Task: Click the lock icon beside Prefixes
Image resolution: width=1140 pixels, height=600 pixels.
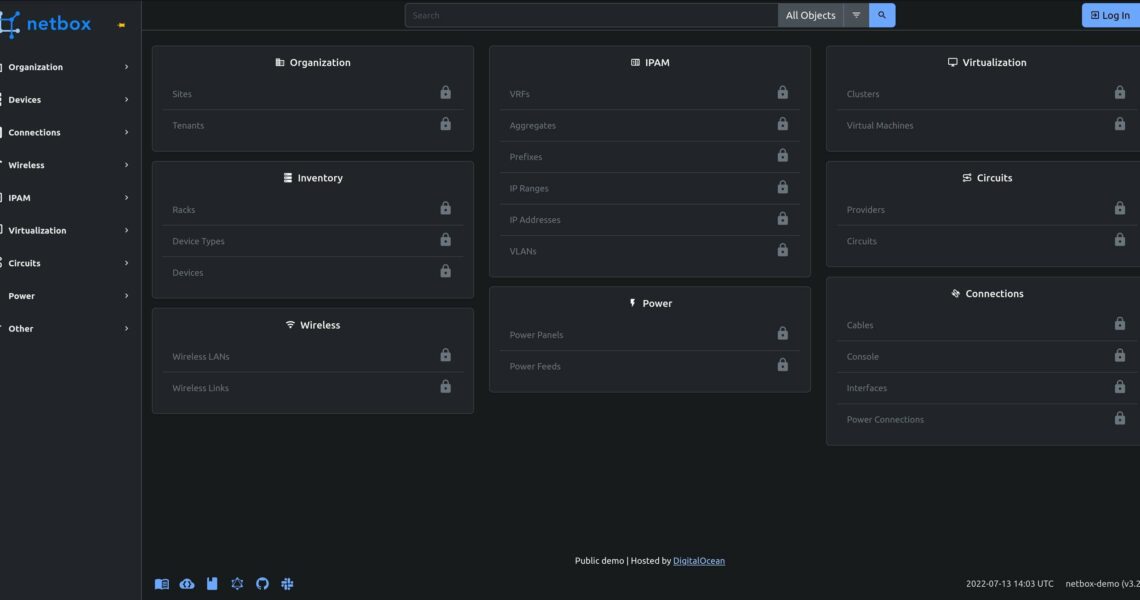Action: 782,156
